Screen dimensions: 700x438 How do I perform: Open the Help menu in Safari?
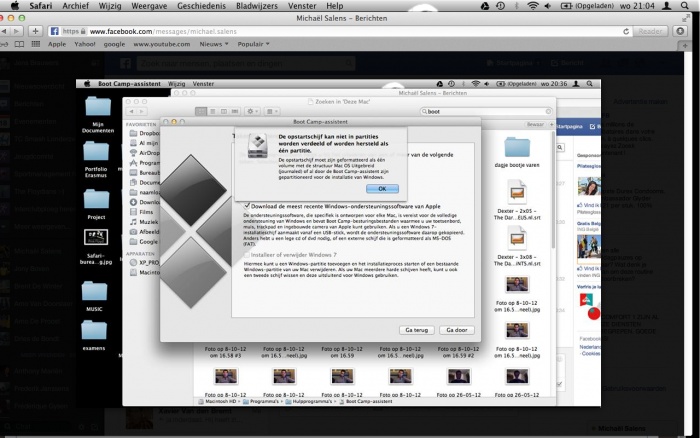[x=334, y=6]
